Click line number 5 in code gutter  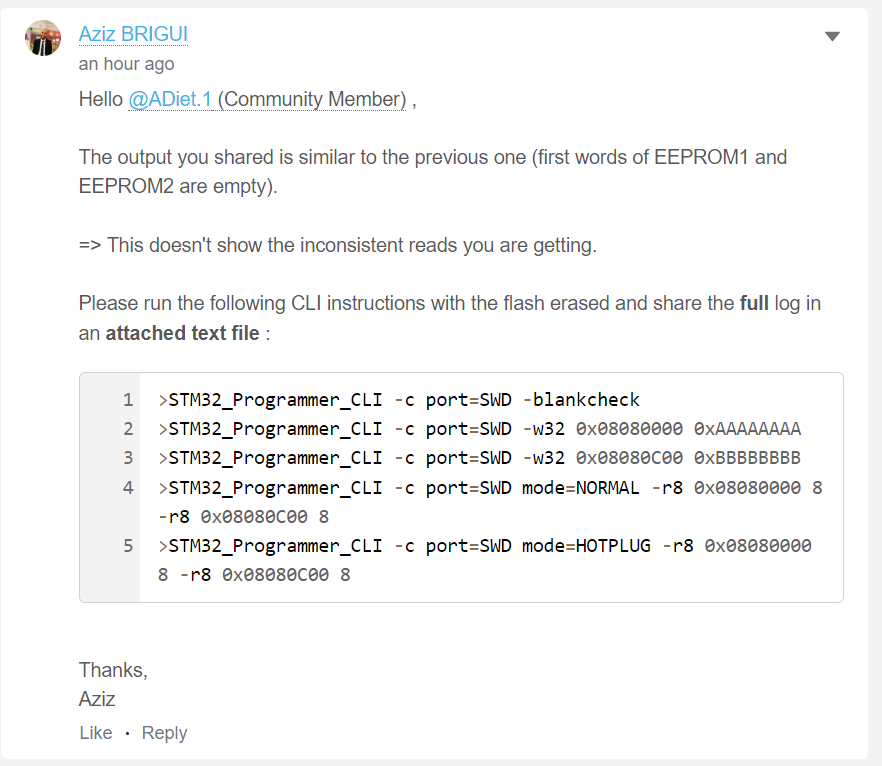128,546
